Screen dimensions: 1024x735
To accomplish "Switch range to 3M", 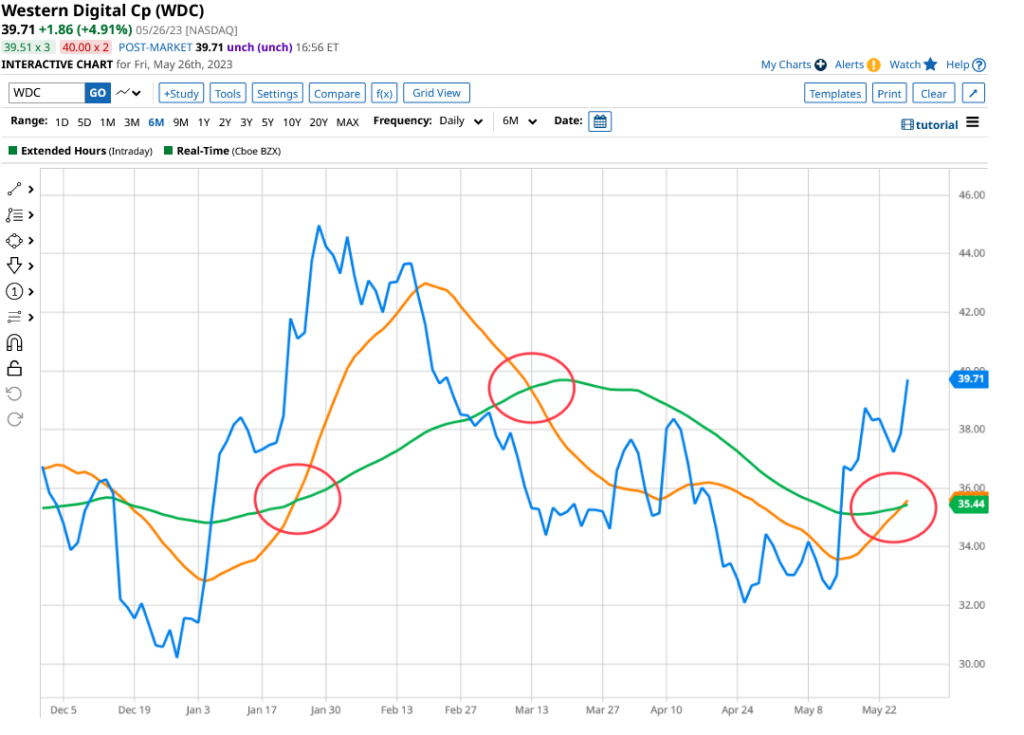I will tap(131, 122).
